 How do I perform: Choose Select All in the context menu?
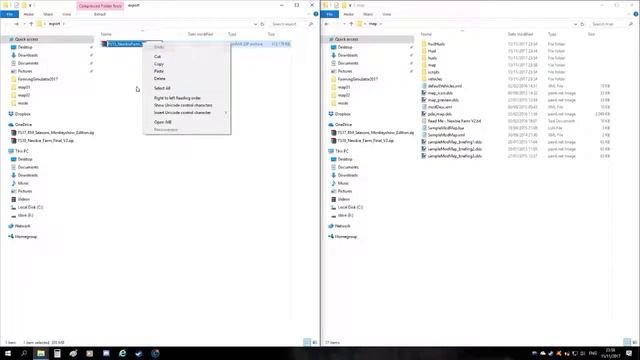click(x=162, y=88)
